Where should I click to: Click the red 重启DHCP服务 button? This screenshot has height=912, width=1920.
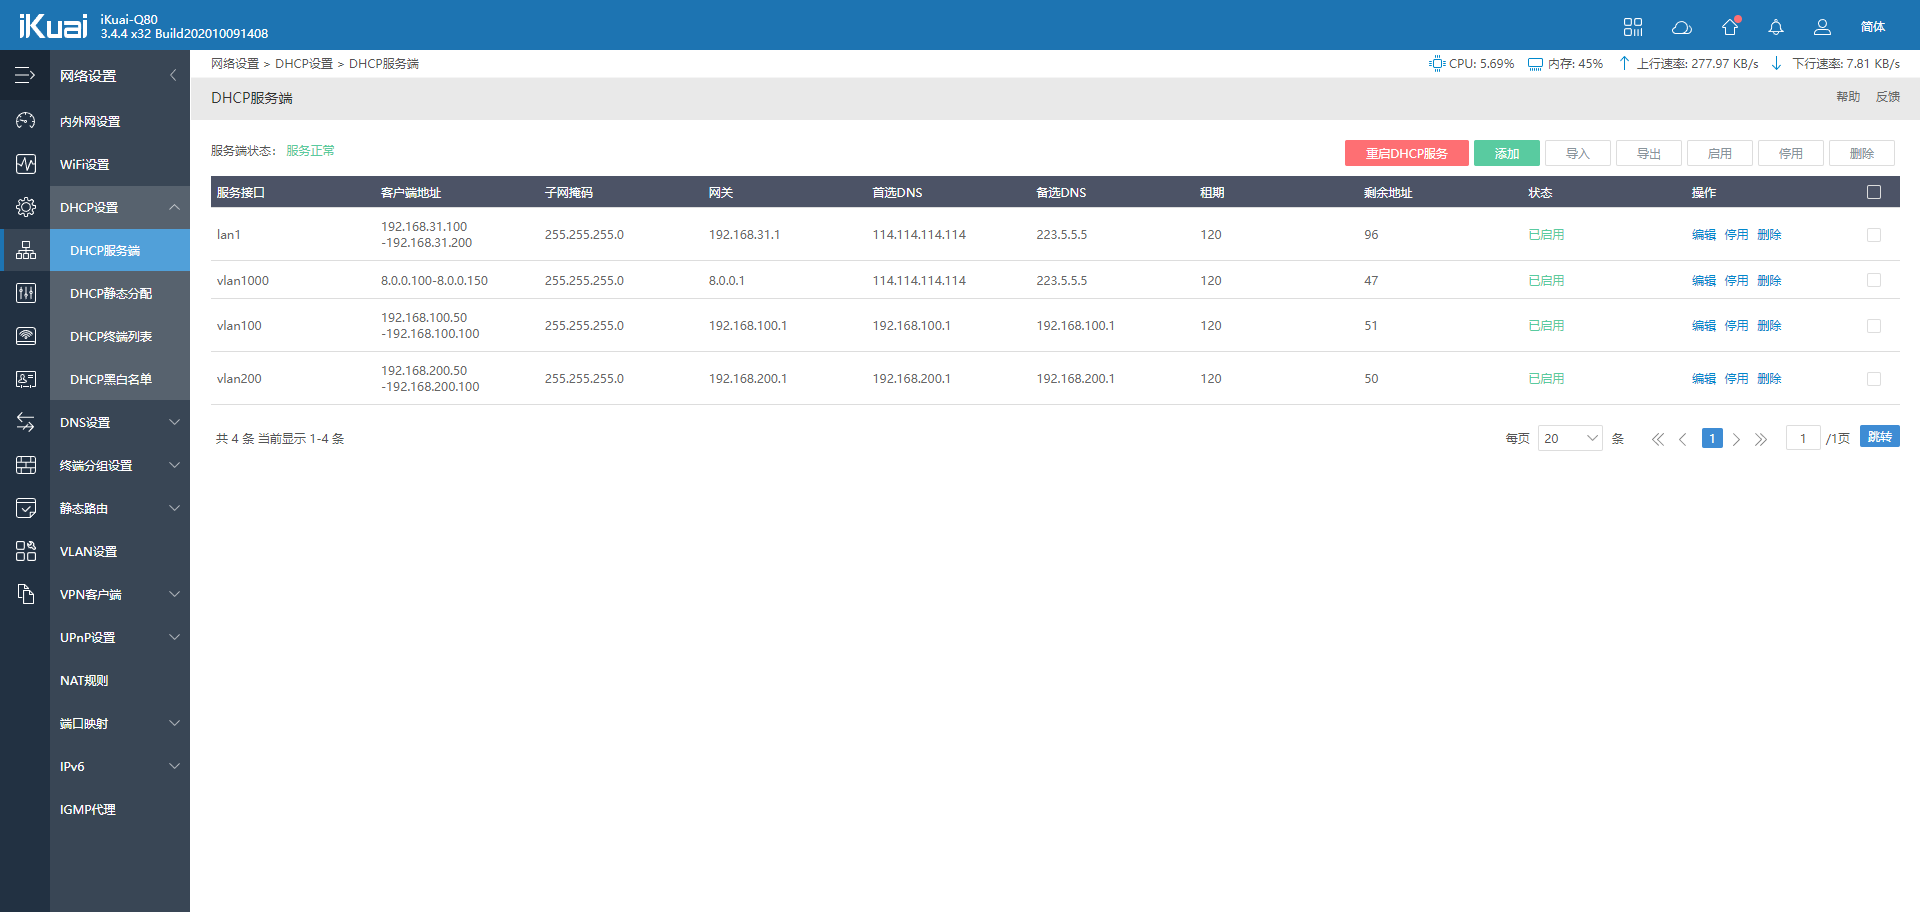[x=1407, y=153]
